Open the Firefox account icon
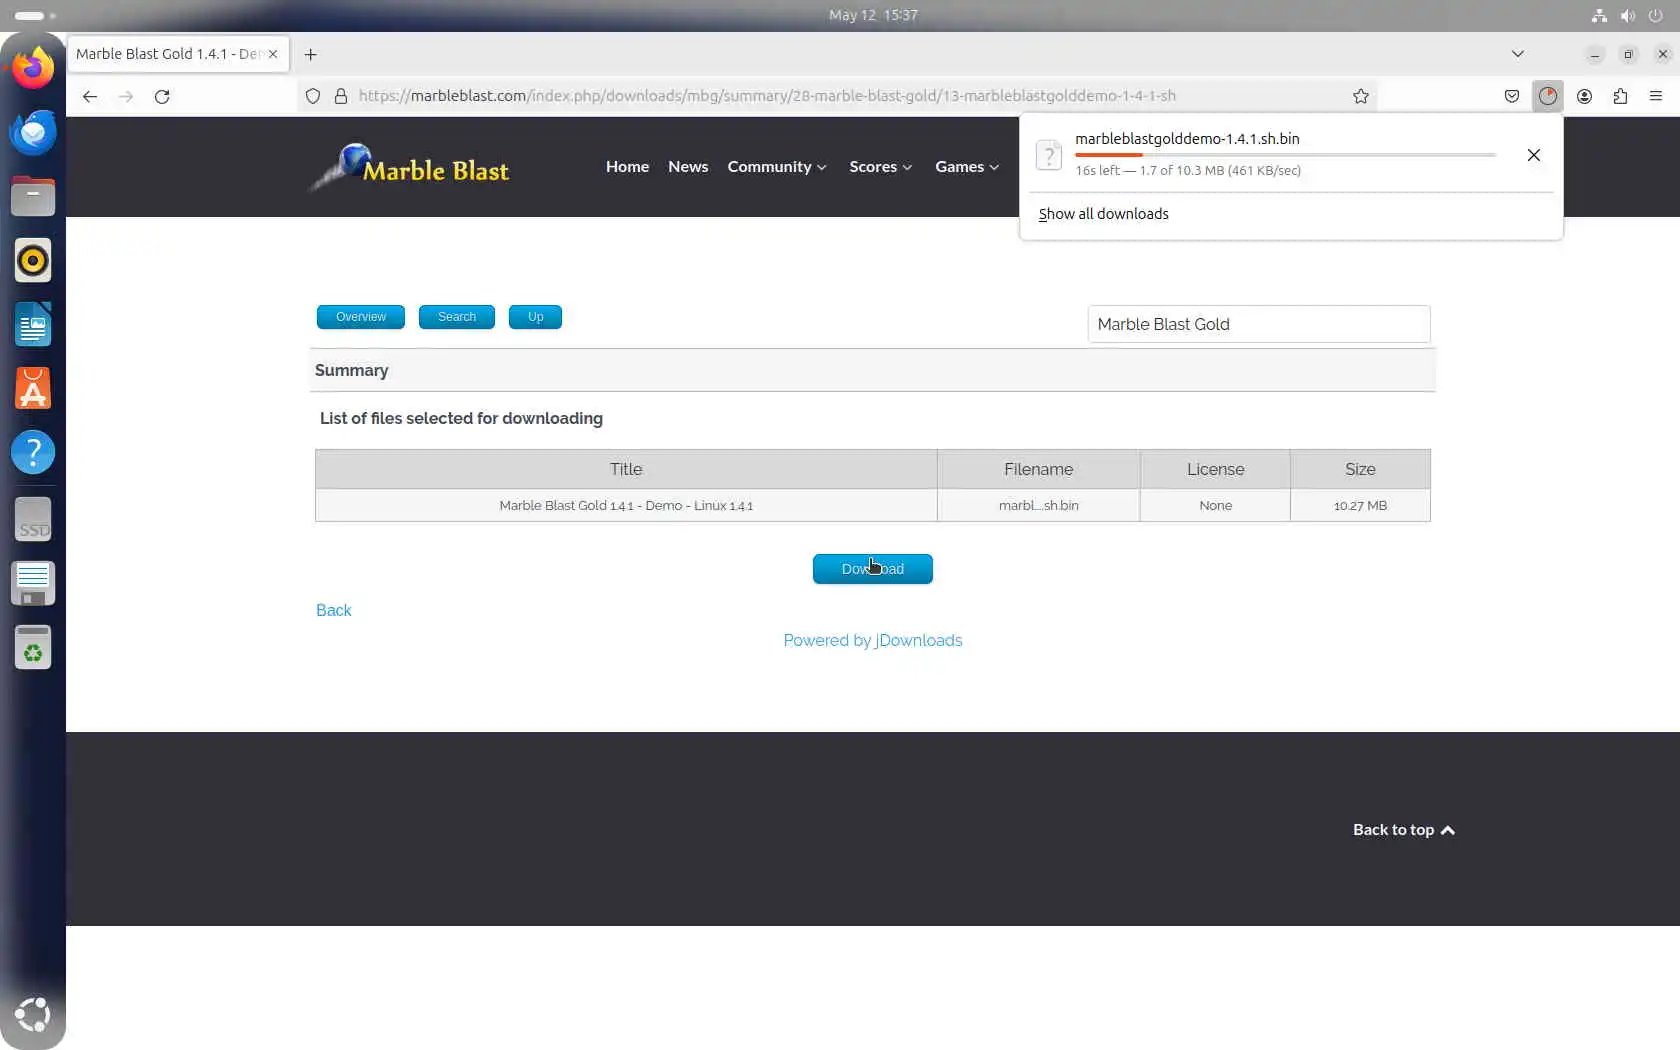This screenshot has height=1050, width=1680. pos(1584,96)
